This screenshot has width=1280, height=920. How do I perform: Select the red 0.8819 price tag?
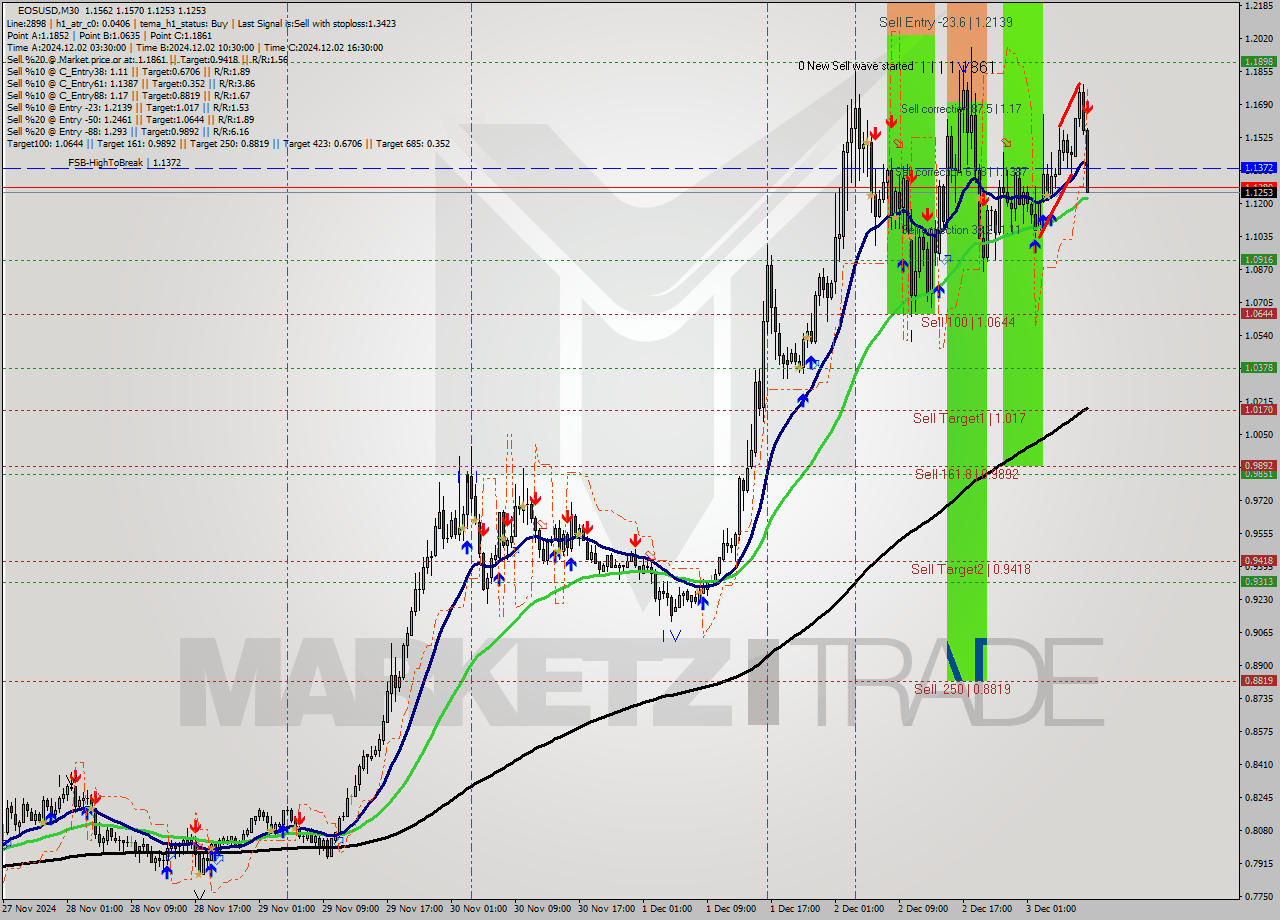point(1258,681)
